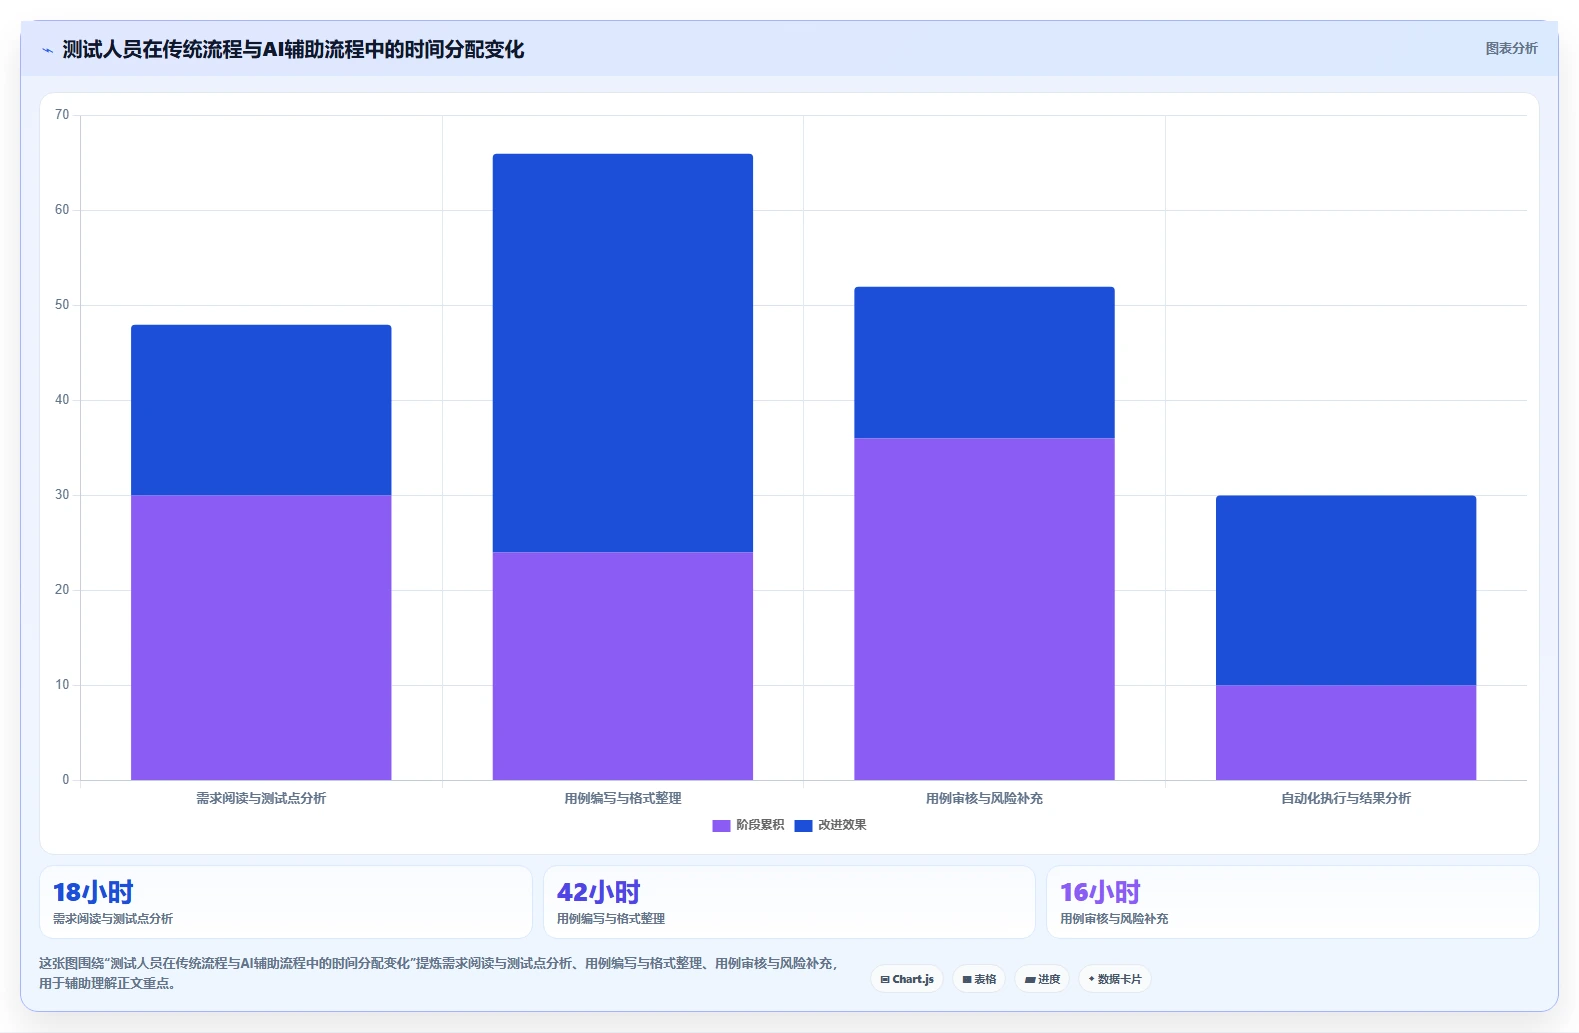Screen dimensions: 1579x1033
Task: Click the 用例编写与格式整理 x-axis label
Action: point(623,798)
